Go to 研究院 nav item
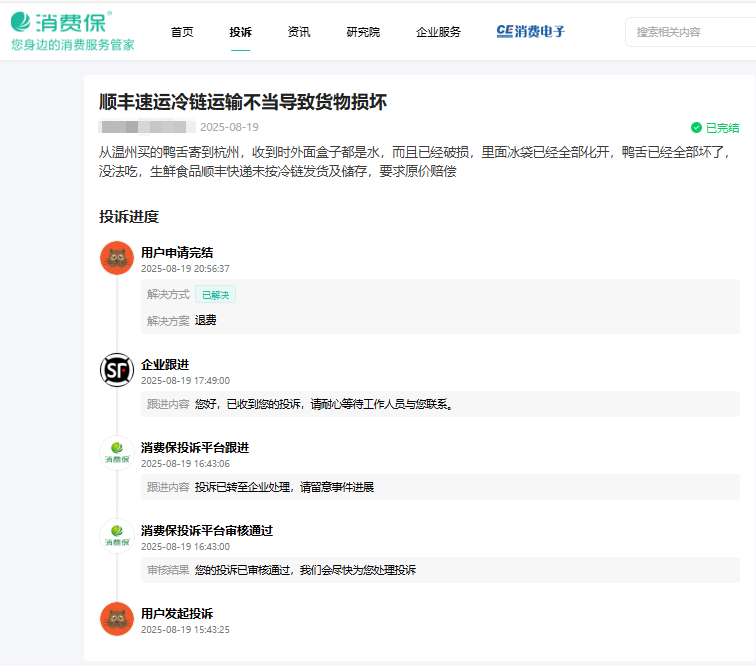The height and width of the screenshot is (666, 756). 363,32
